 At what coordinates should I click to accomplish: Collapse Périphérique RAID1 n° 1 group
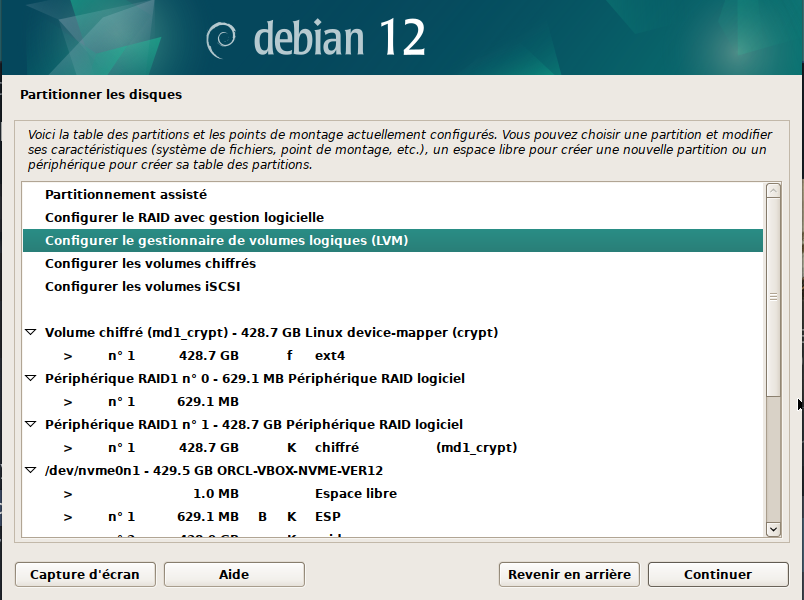[31, 425]
